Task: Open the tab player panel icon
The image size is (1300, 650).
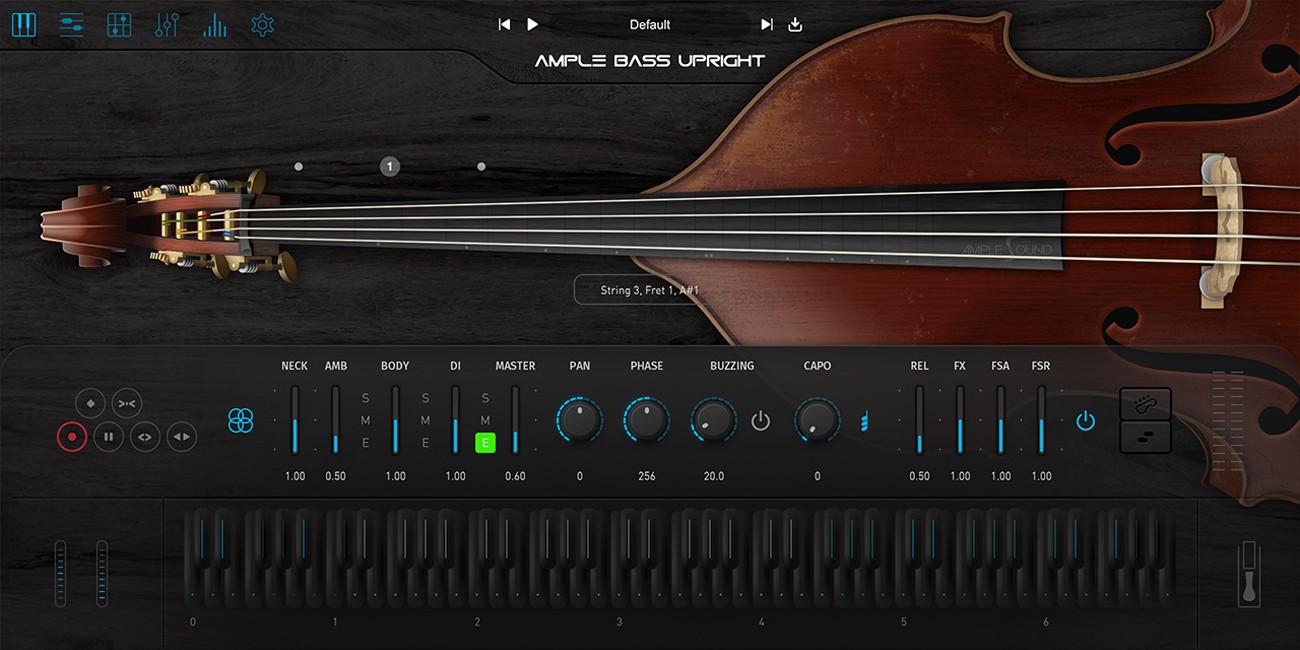Action: [x=214, y=24]
